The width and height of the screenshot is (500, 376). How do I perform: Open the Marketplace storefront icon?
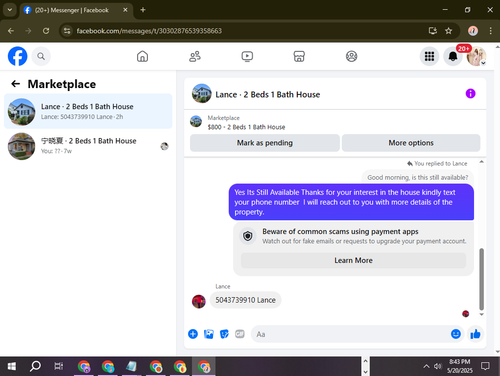[x=299, y=56]
